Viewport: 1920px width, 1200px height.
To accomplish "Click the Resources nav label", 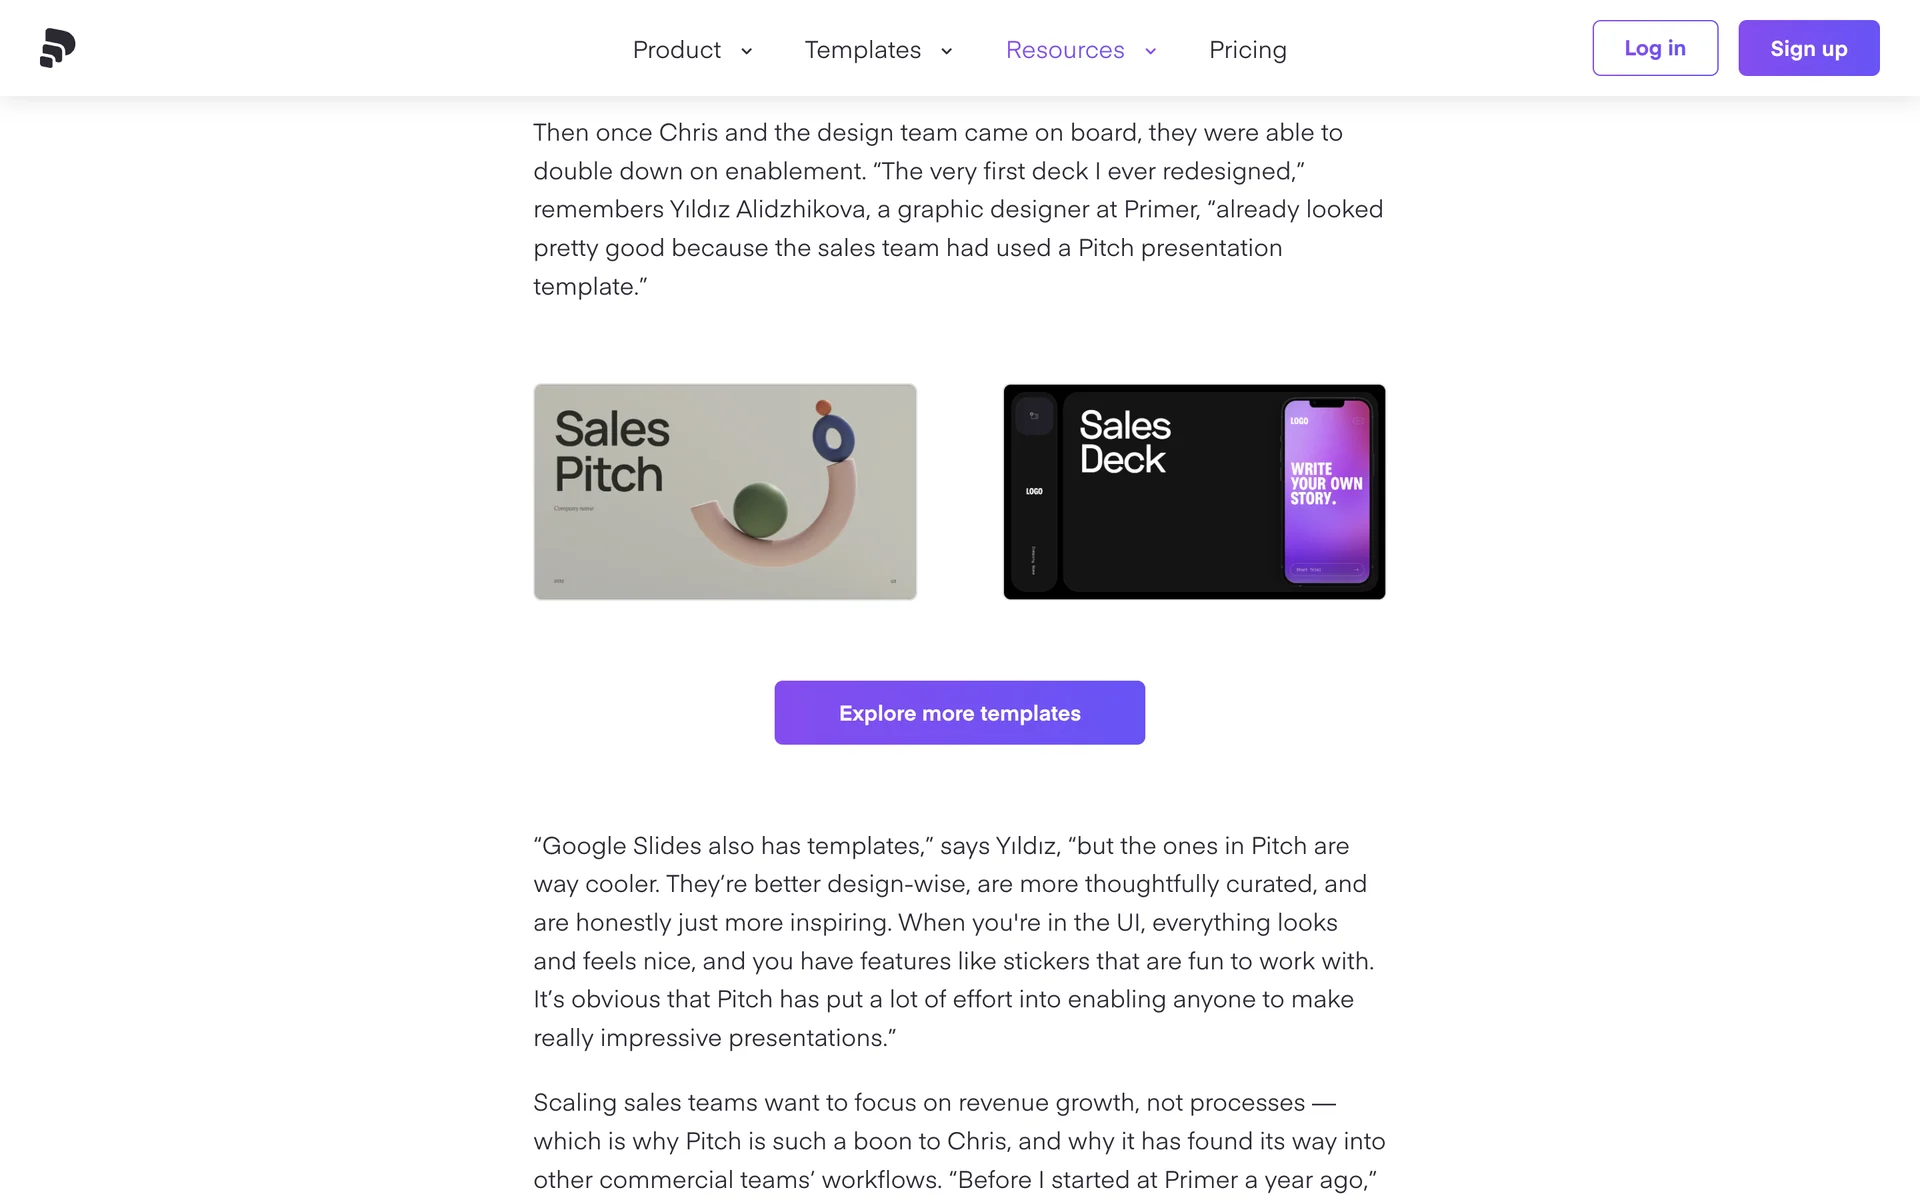I will (1065, 50).
